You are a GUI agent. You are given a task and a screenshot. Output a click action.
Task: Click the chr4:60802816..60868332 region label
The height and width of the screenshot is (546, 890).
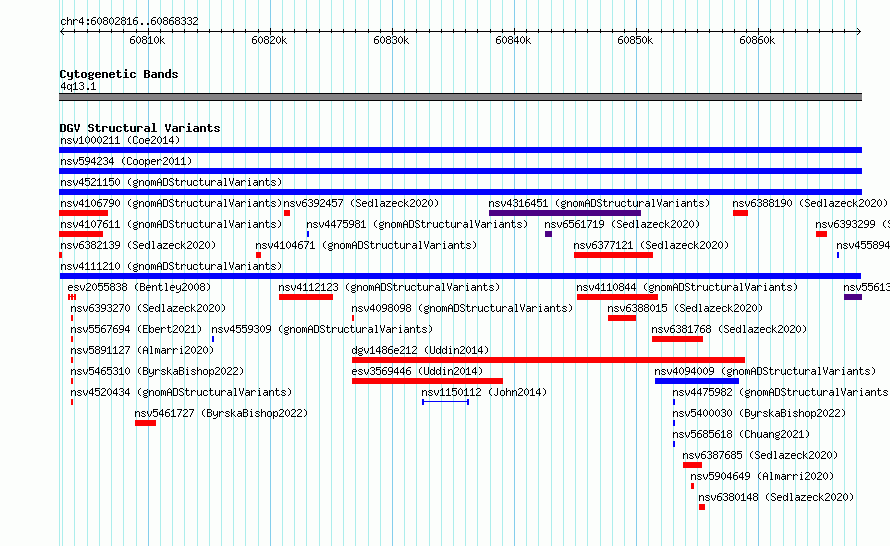129,21
